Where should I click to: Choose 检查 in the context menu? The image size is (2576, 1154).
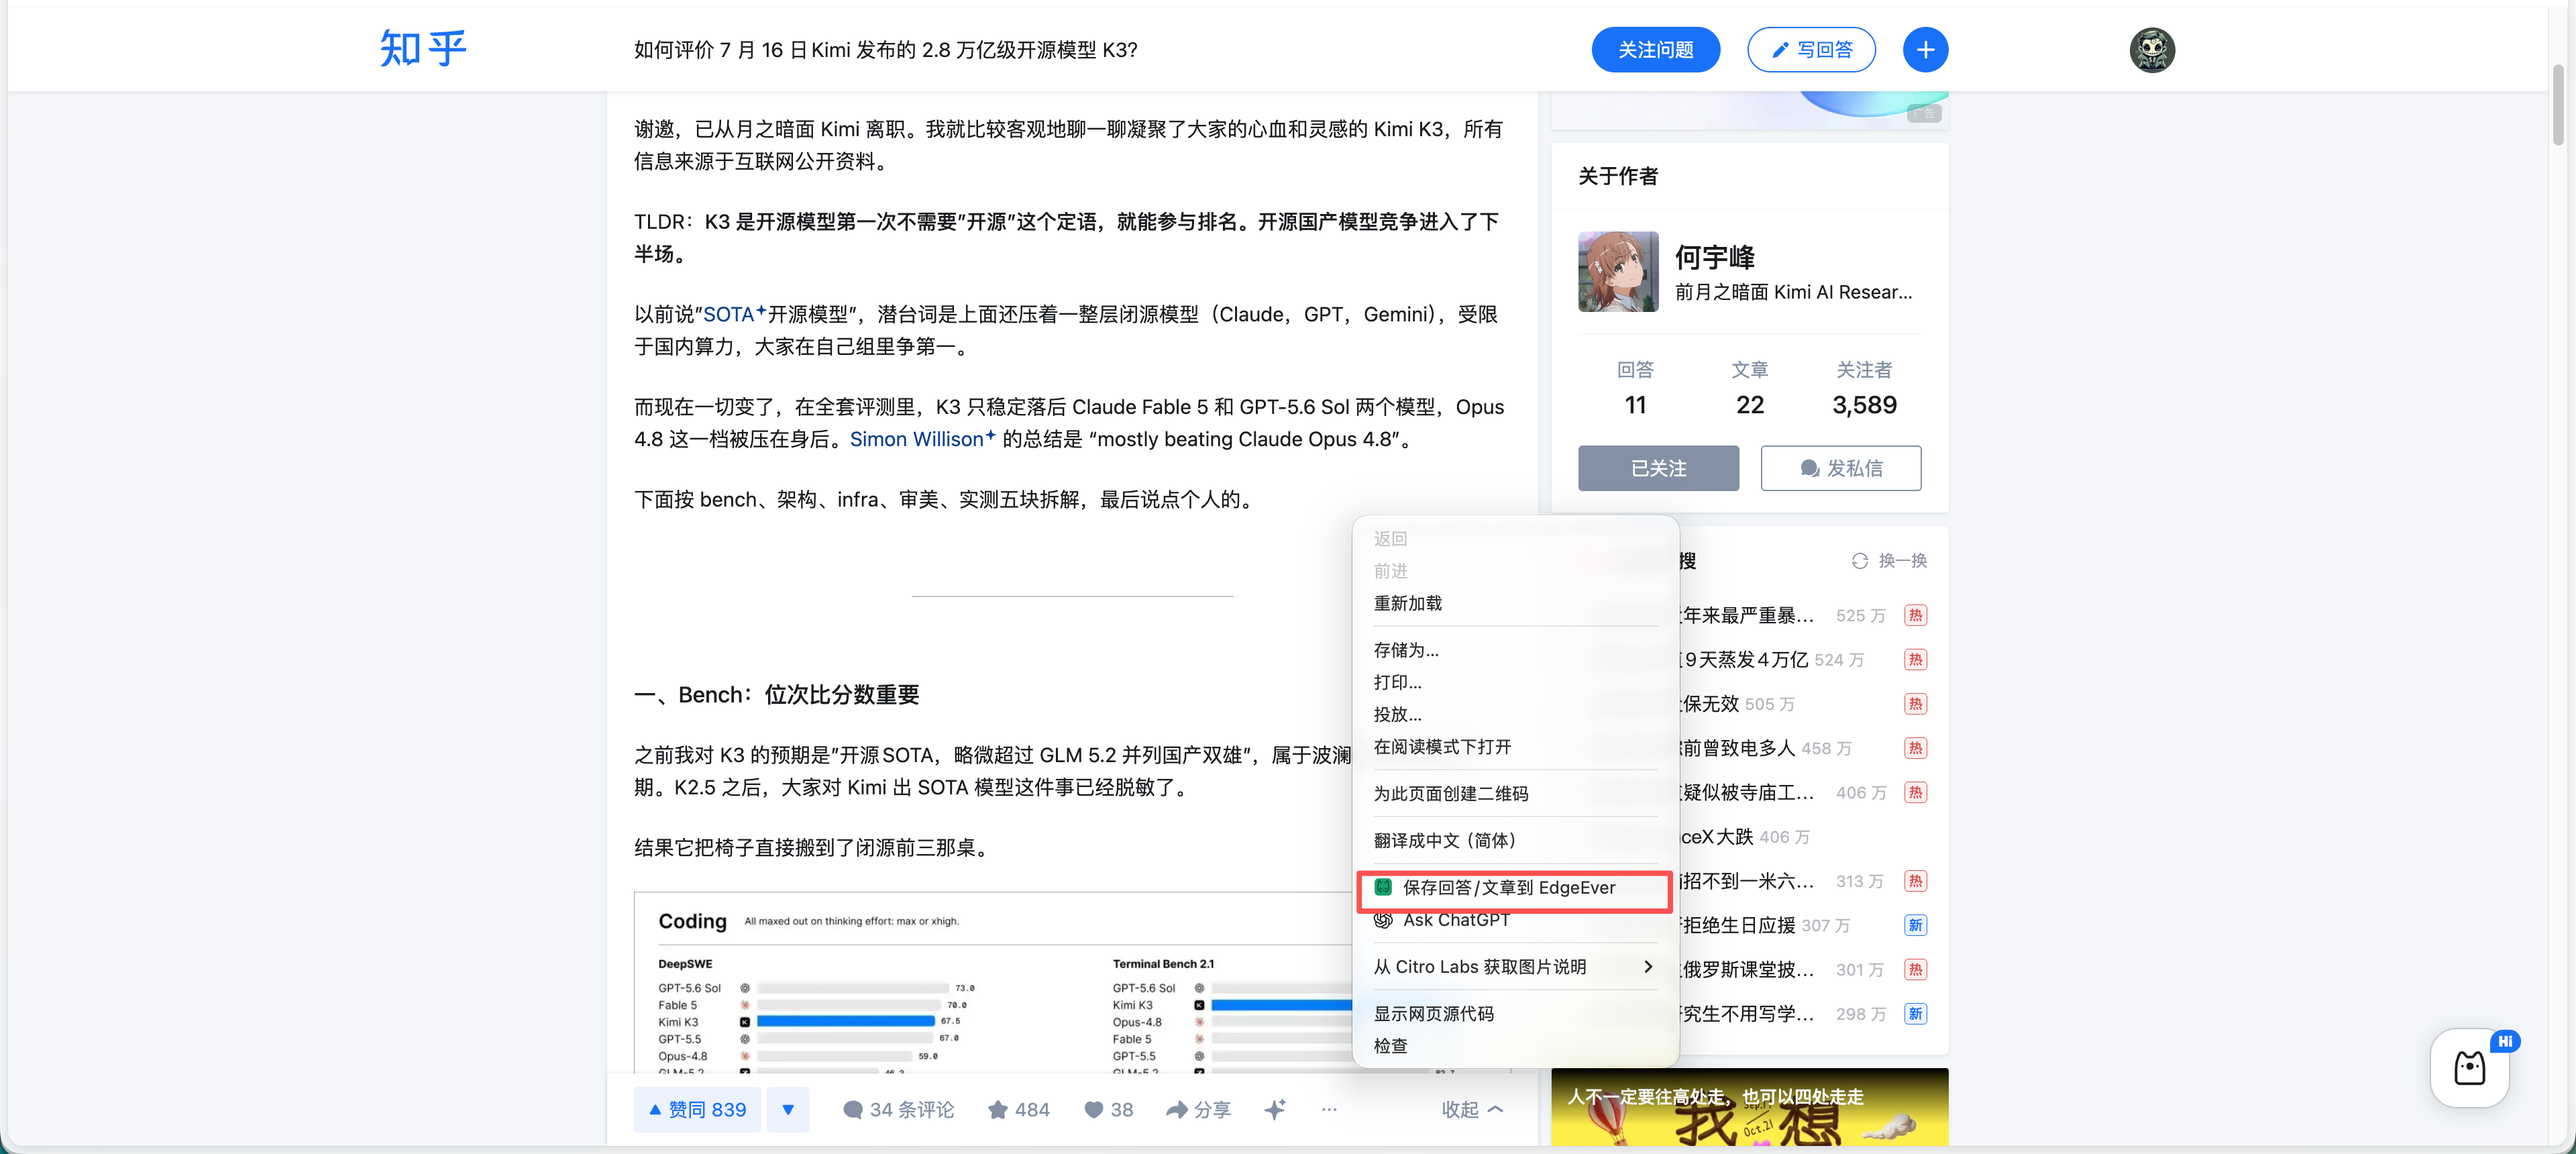pos(1515,1046)
